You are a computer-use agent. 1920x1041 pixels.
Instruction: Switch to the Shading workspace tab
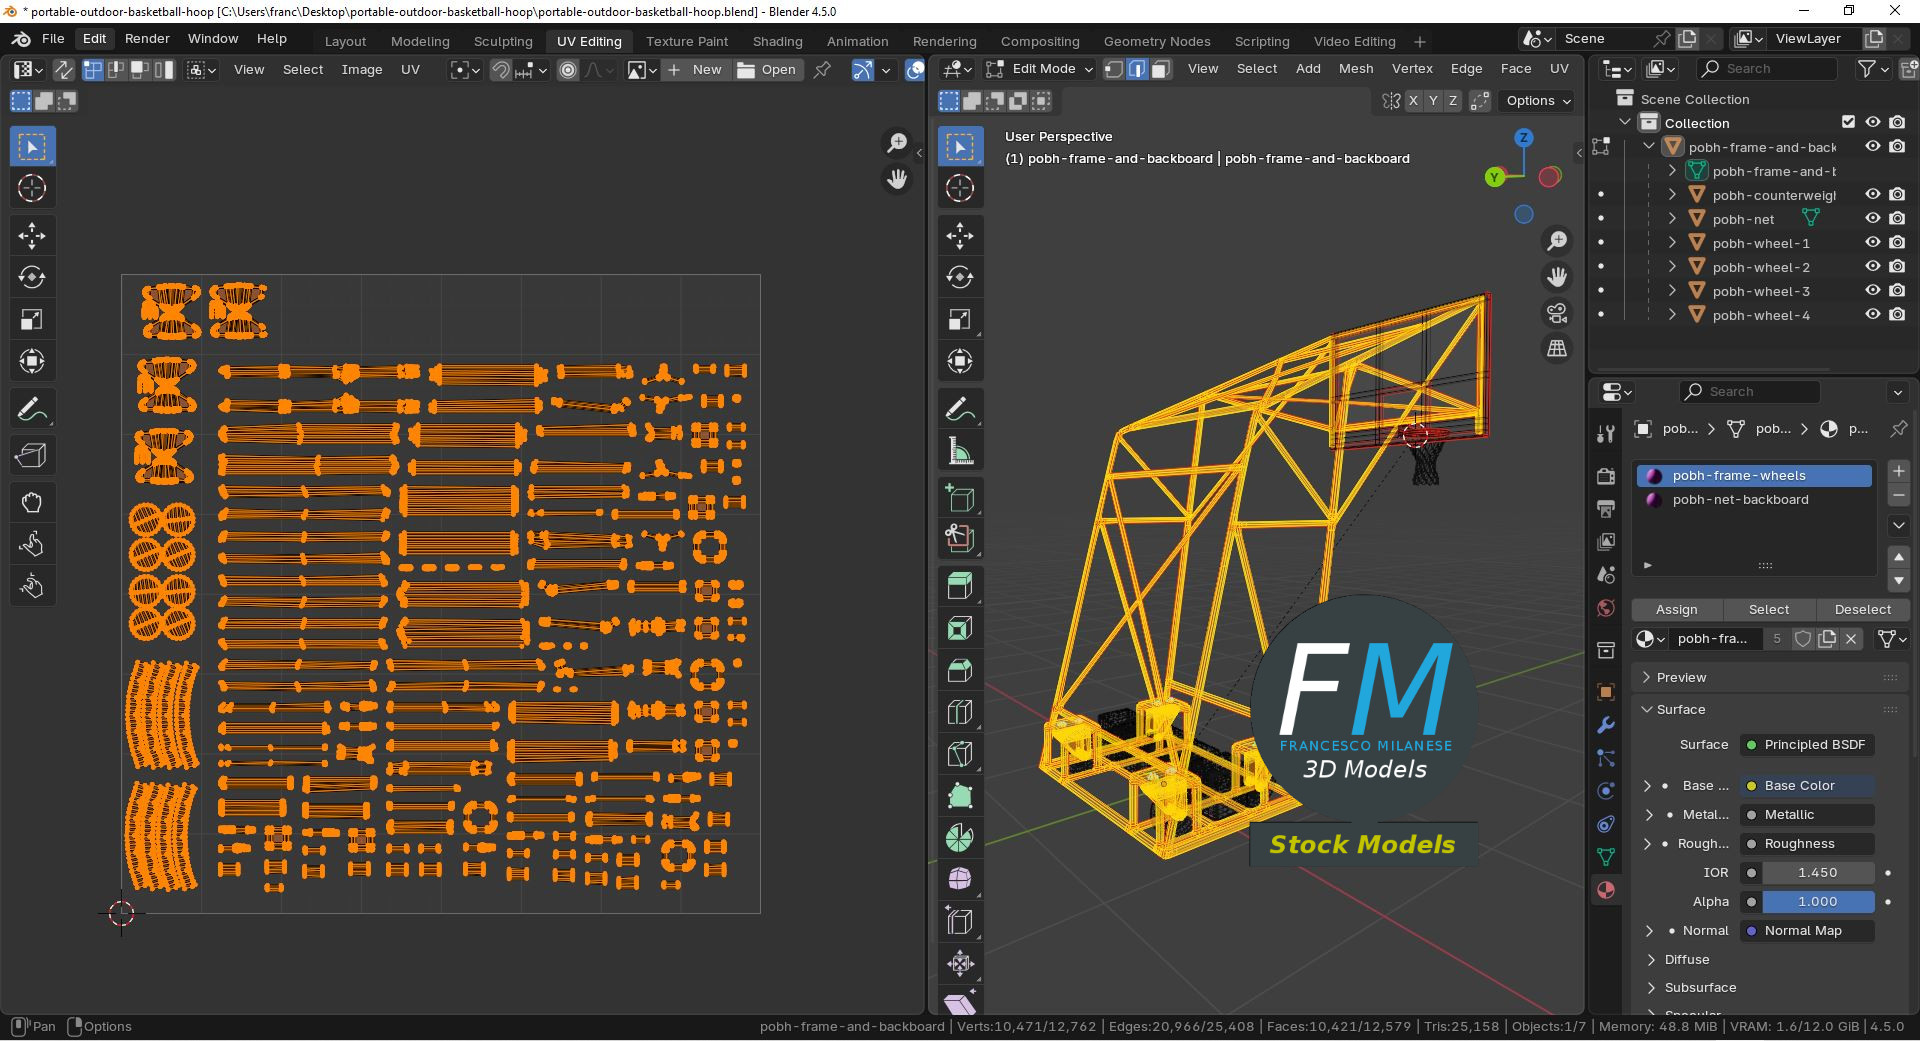tap(777, 41)
